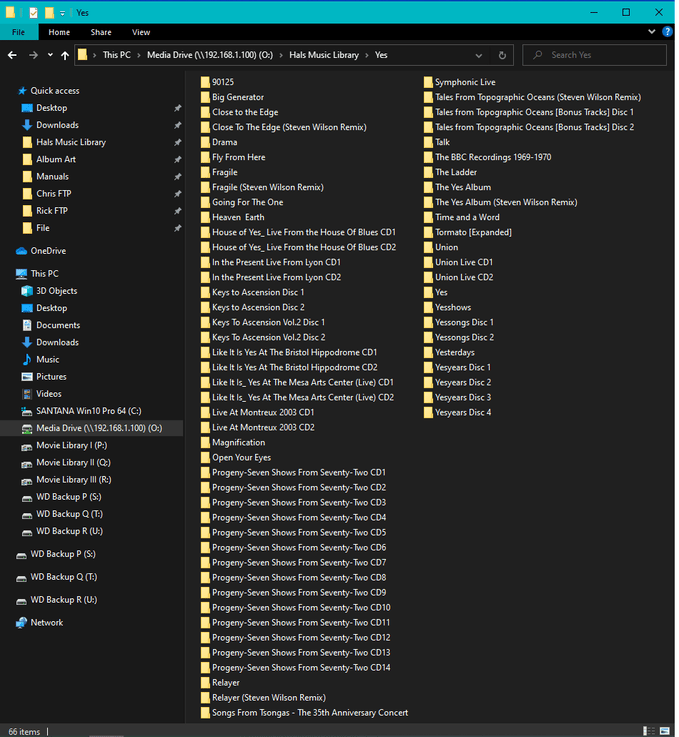Open Chris FTP pinned folder
Viewport: 679px width, 737px height.
click(x=54, y=194)
